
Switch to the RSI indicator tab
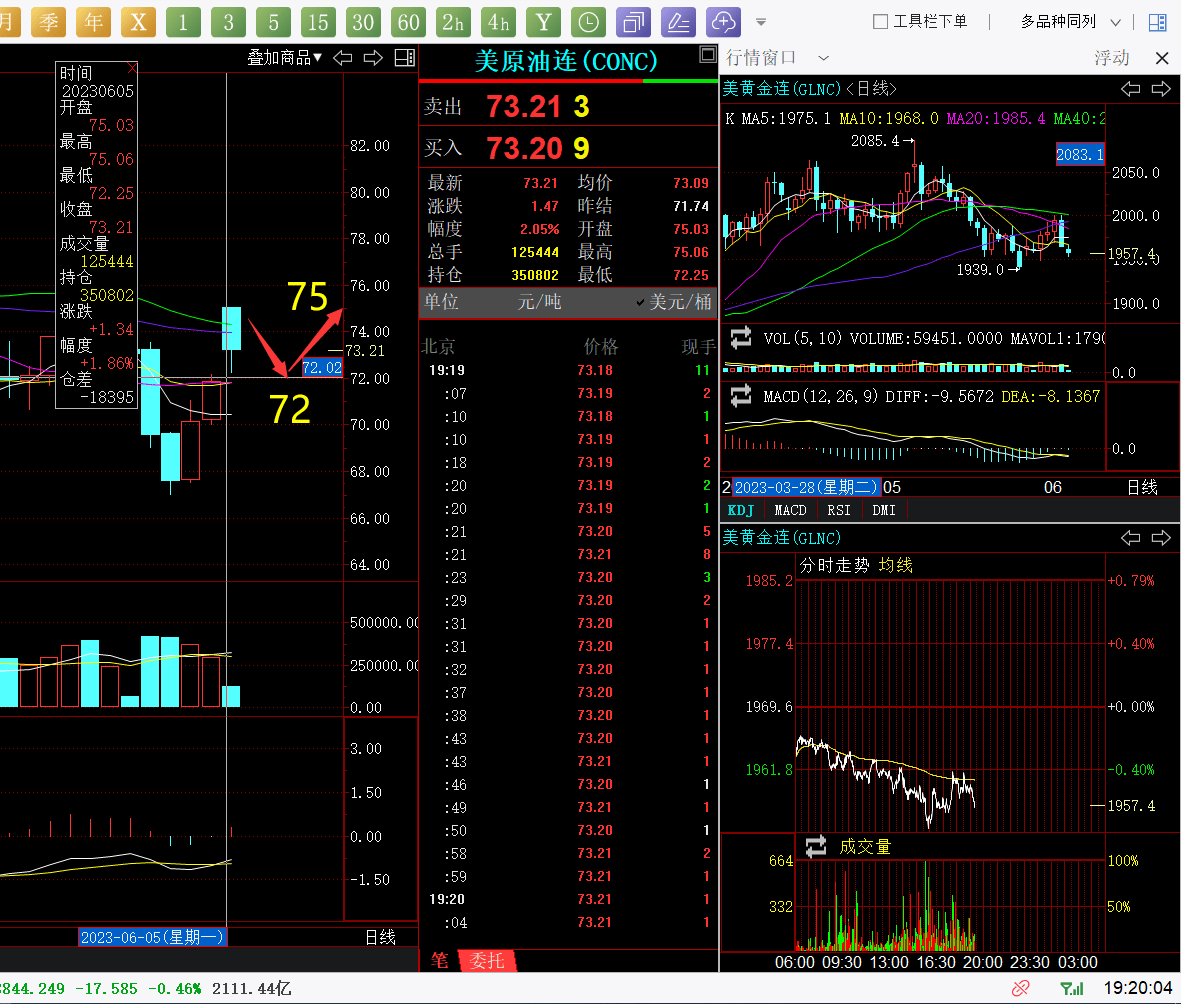click(x=838, y=510)
